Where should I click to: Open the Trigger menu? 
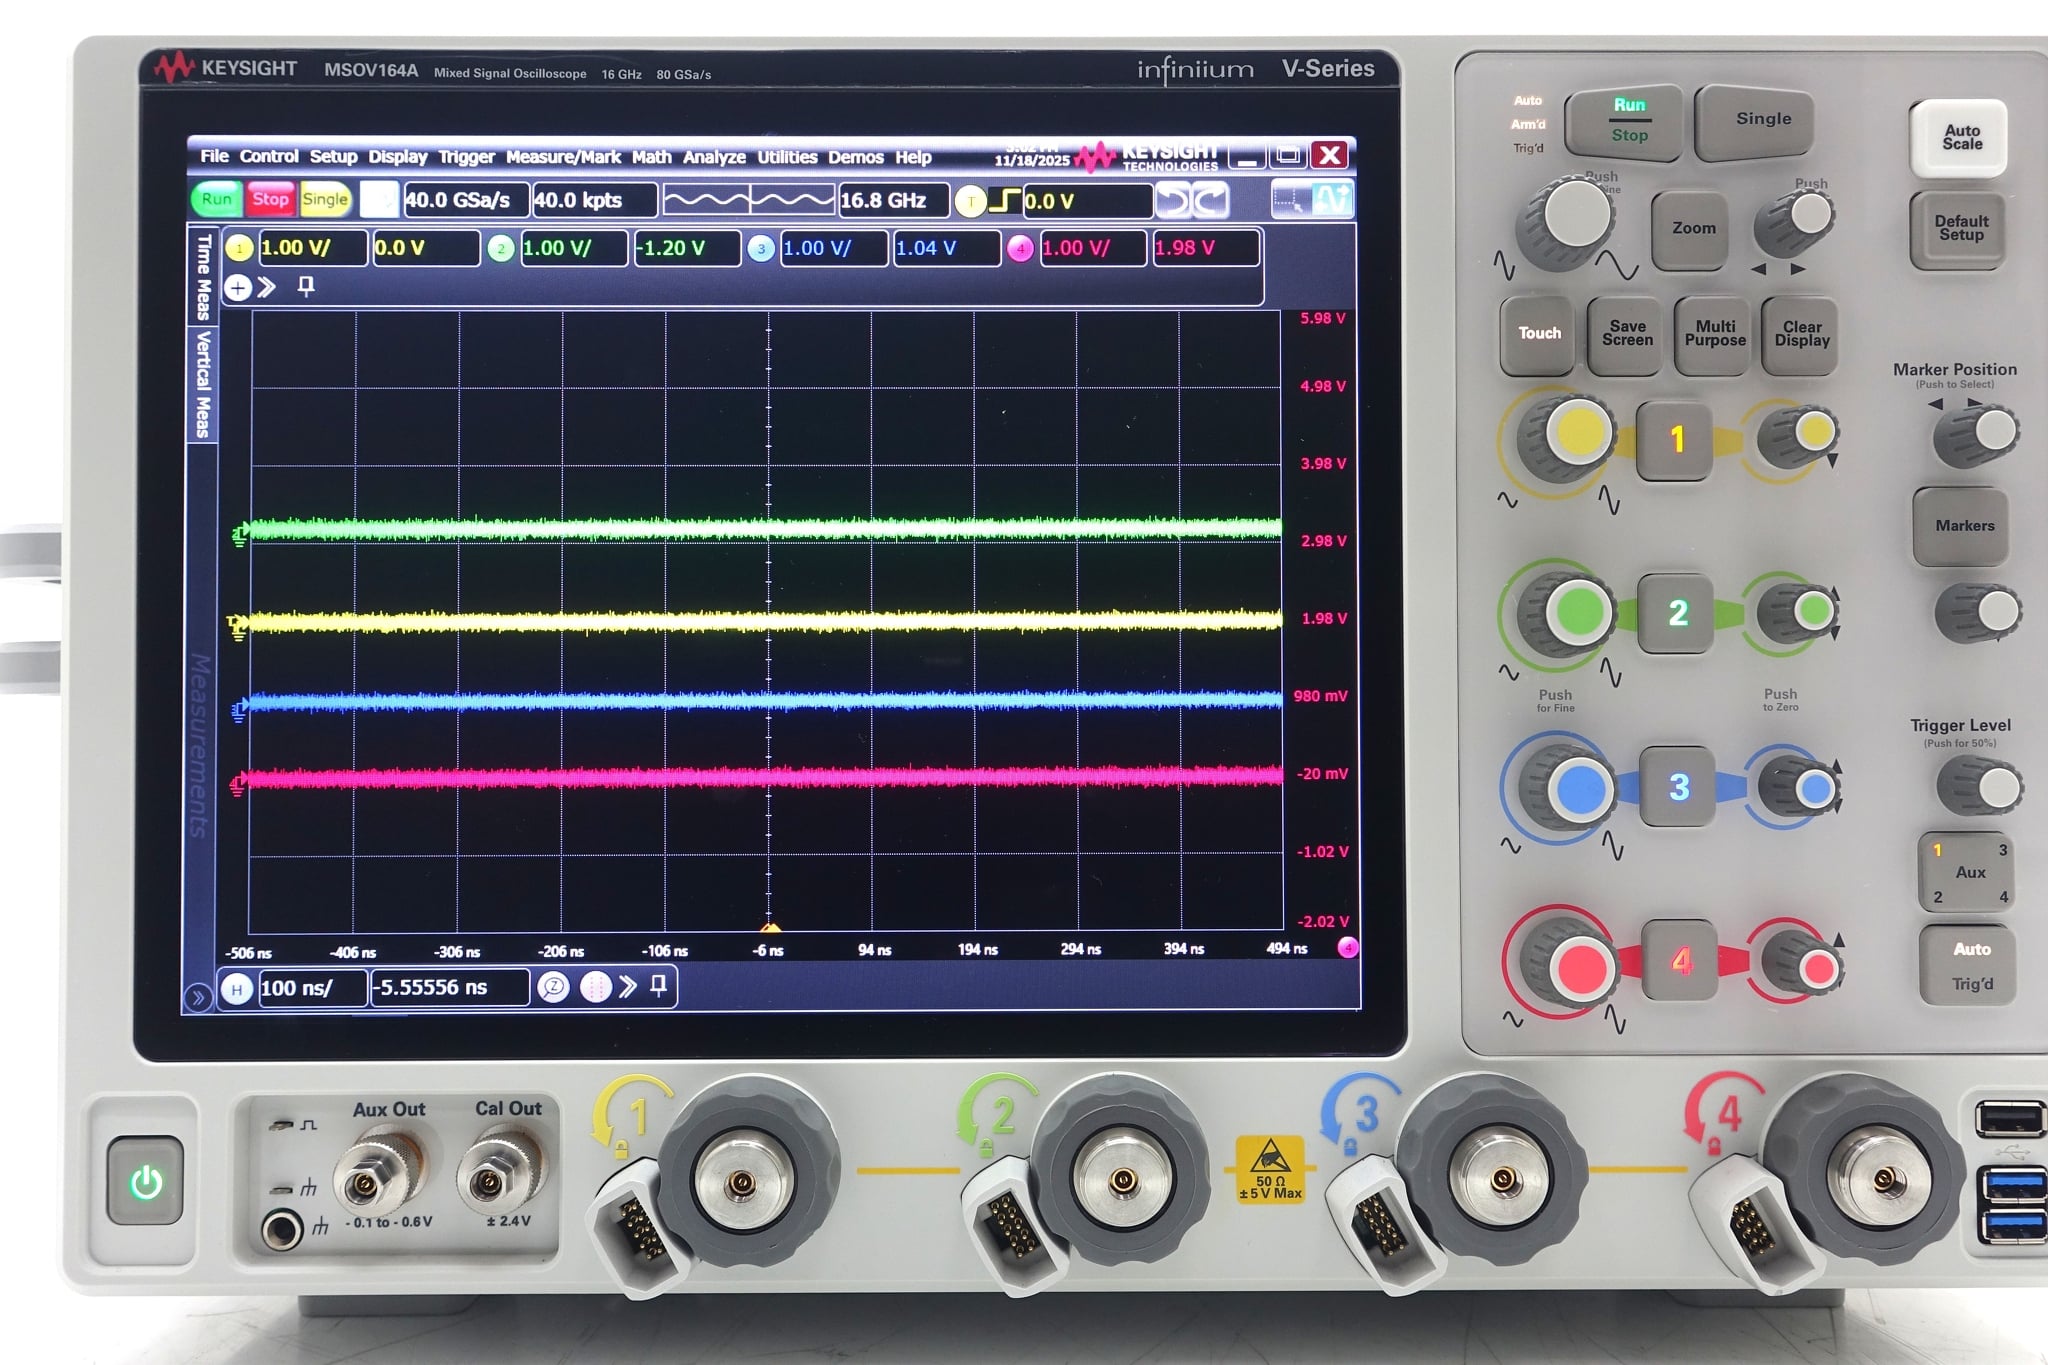coord(466,157)
